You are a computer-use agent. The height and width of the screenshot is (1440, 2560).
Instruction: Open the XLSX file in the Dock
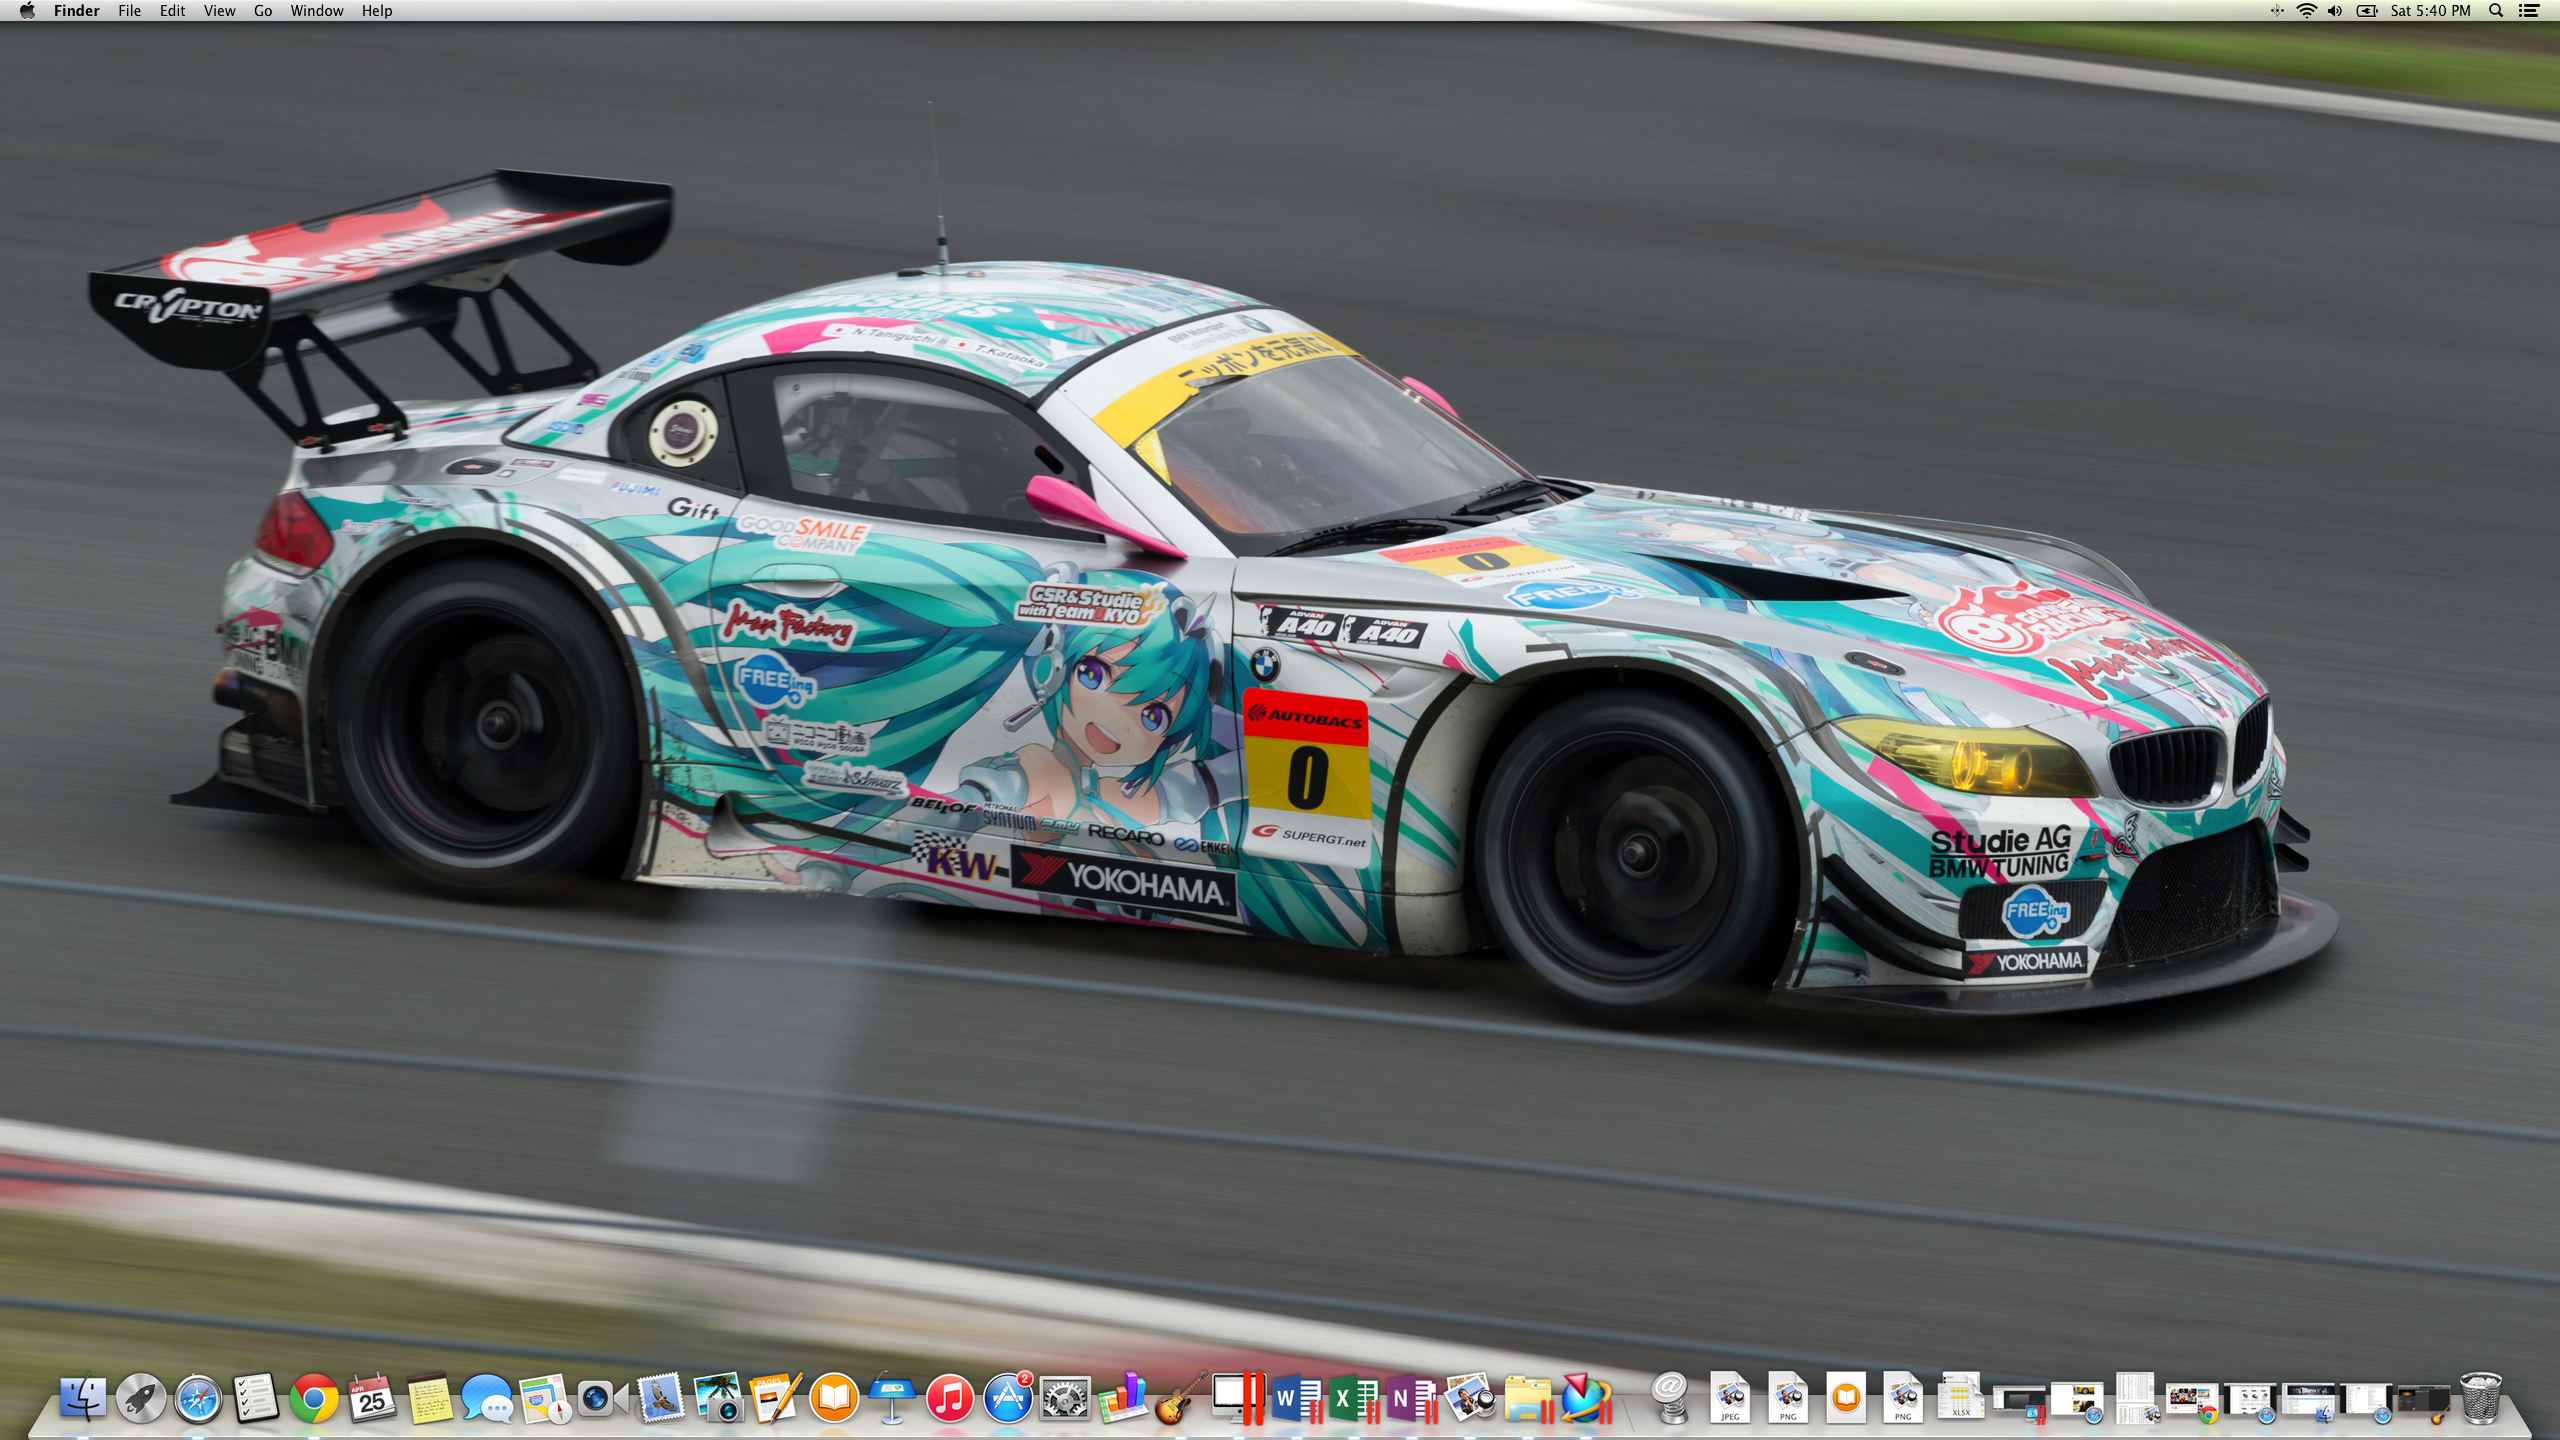coord(1960,1396)
